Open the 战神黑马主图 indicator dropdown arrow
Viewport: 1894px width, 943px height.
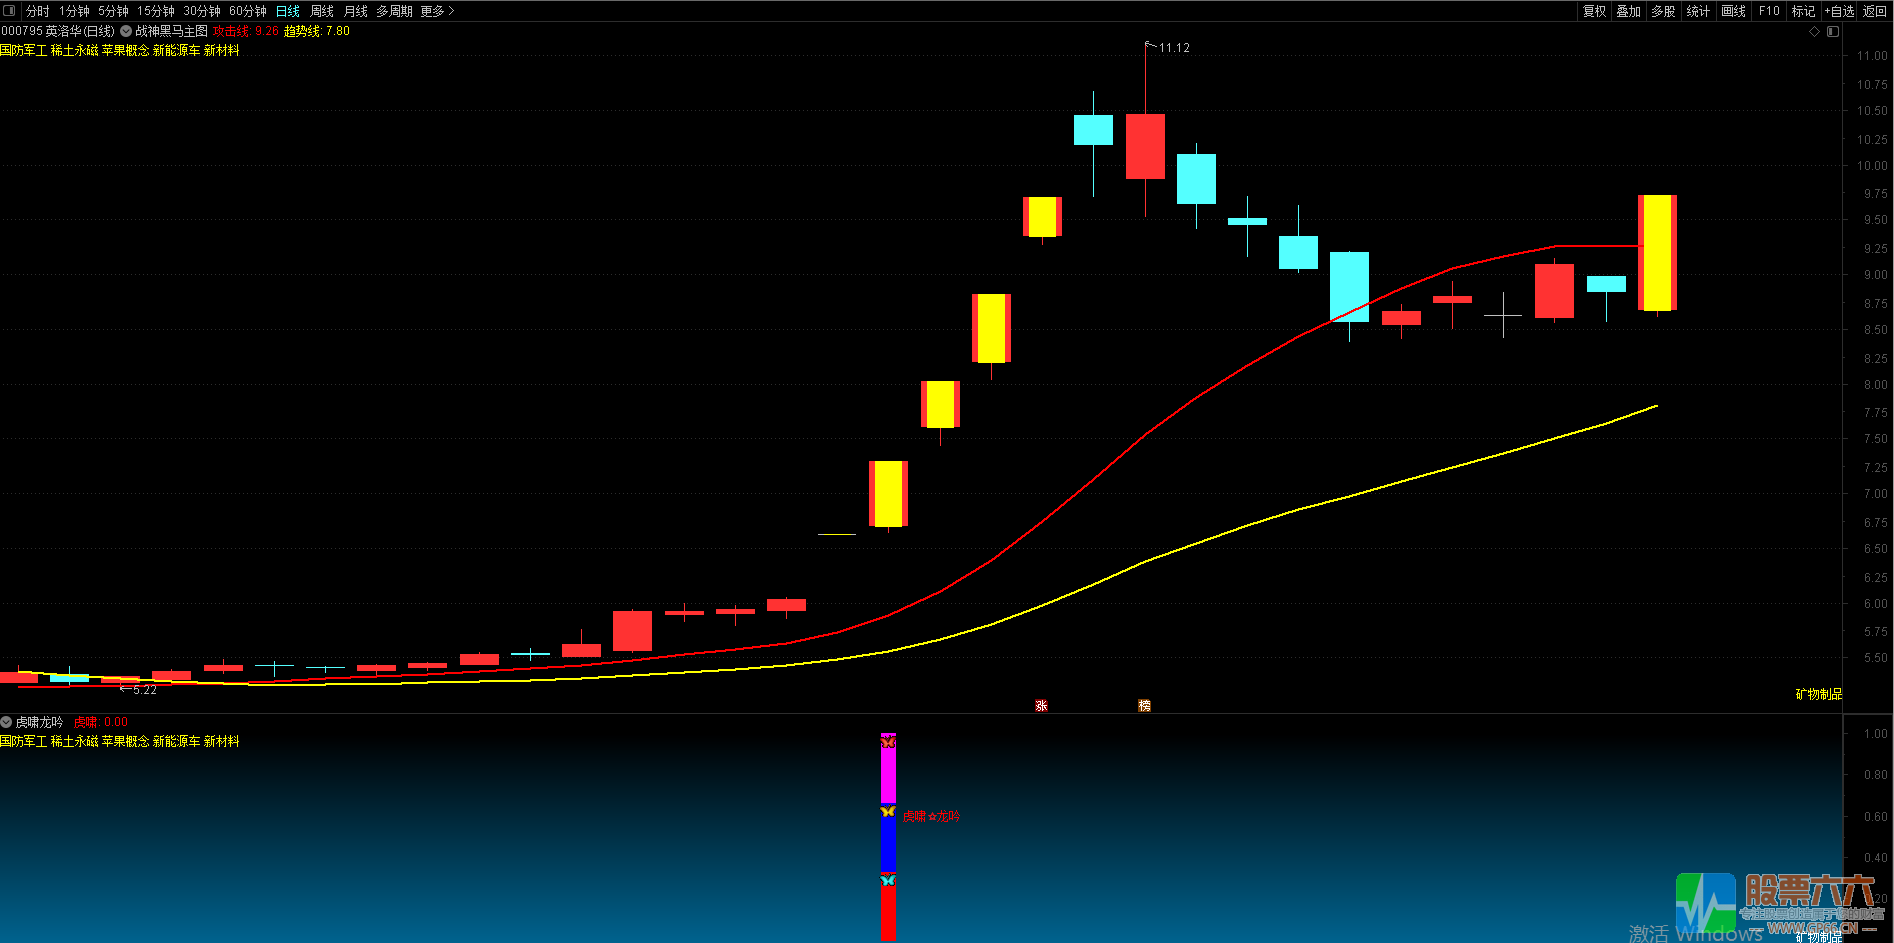[126, 31]
